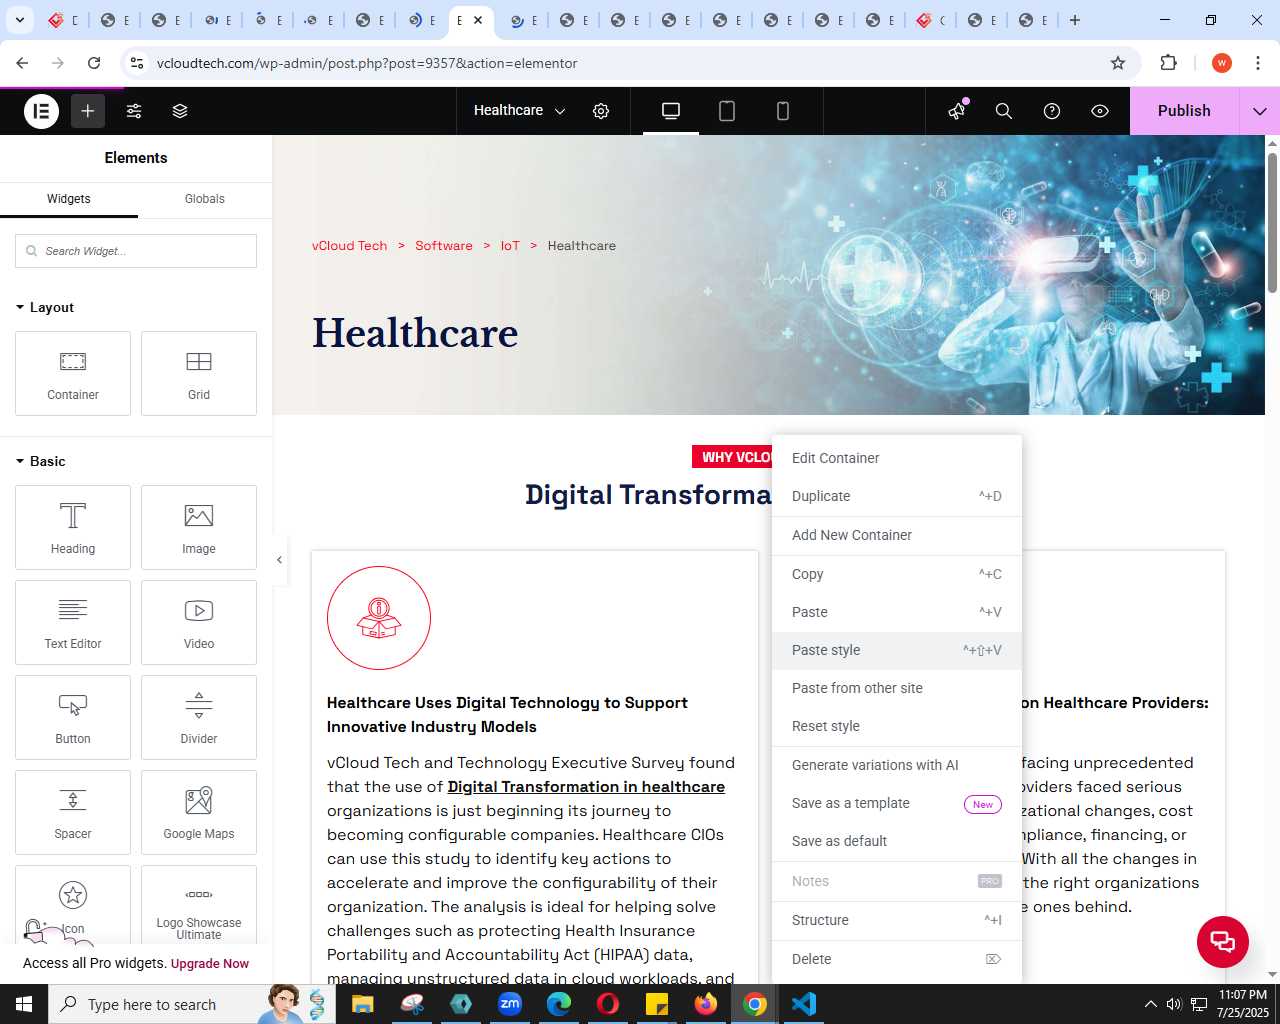The width and height of the screenshot is (1280, 1024).
Task: Choose Structure from context menu
Action: tap(897, 920)
